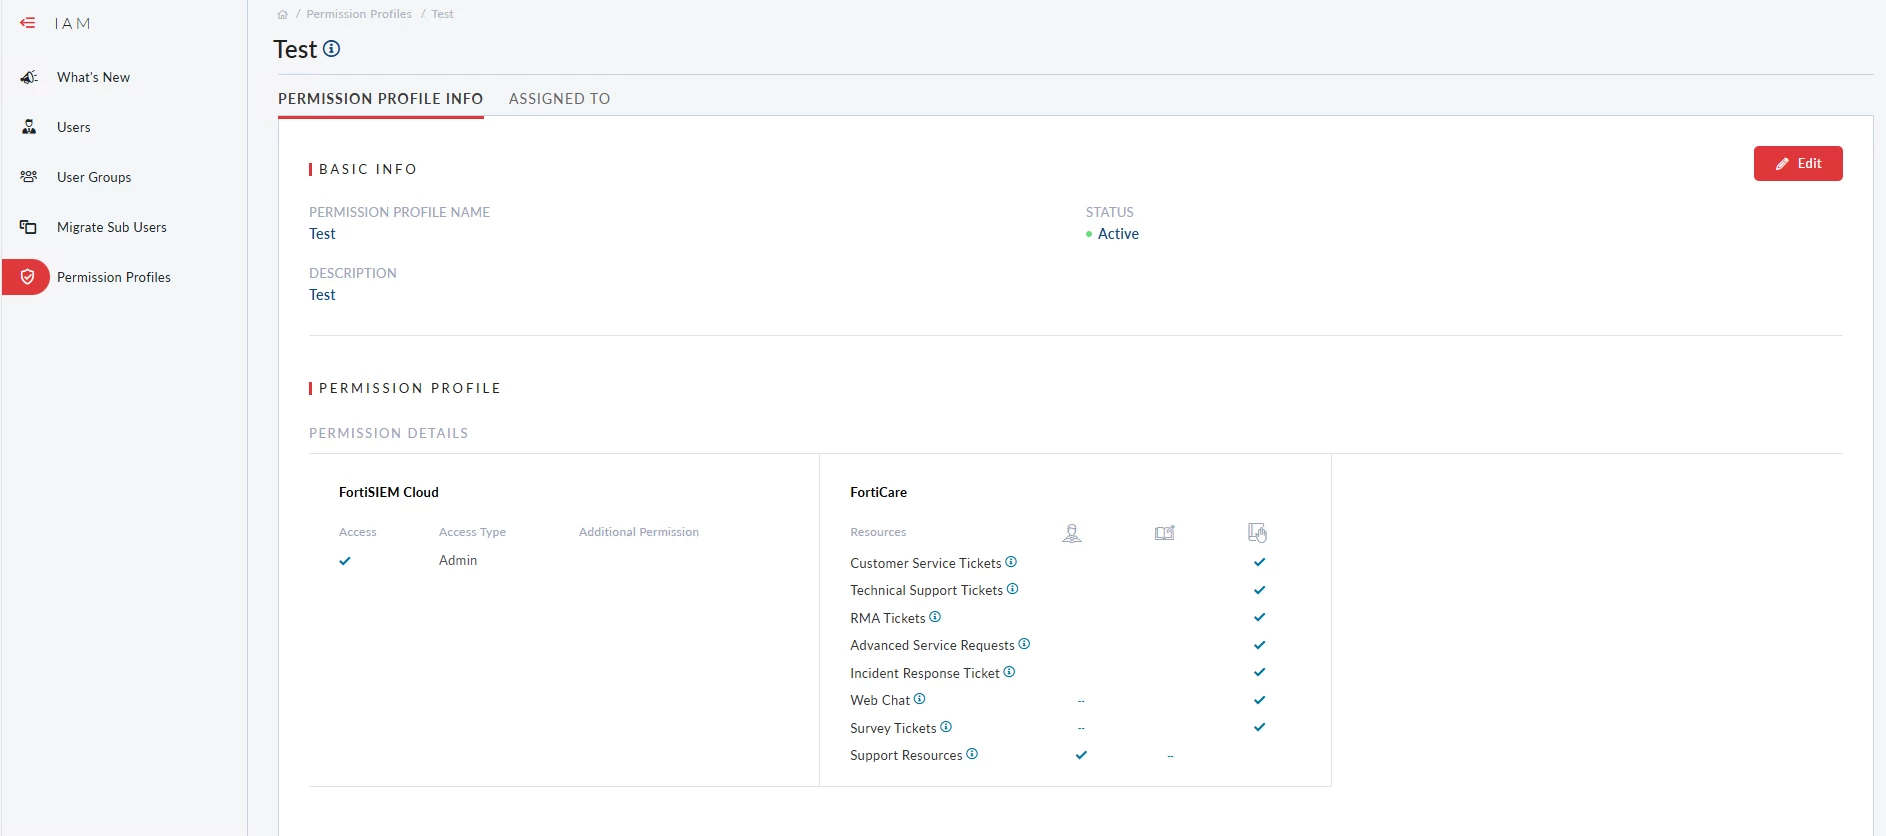1886x836 pixels.
Task: Click the Incident Response Ticket label
Action: pyautogui.click(x=925, y=673)
